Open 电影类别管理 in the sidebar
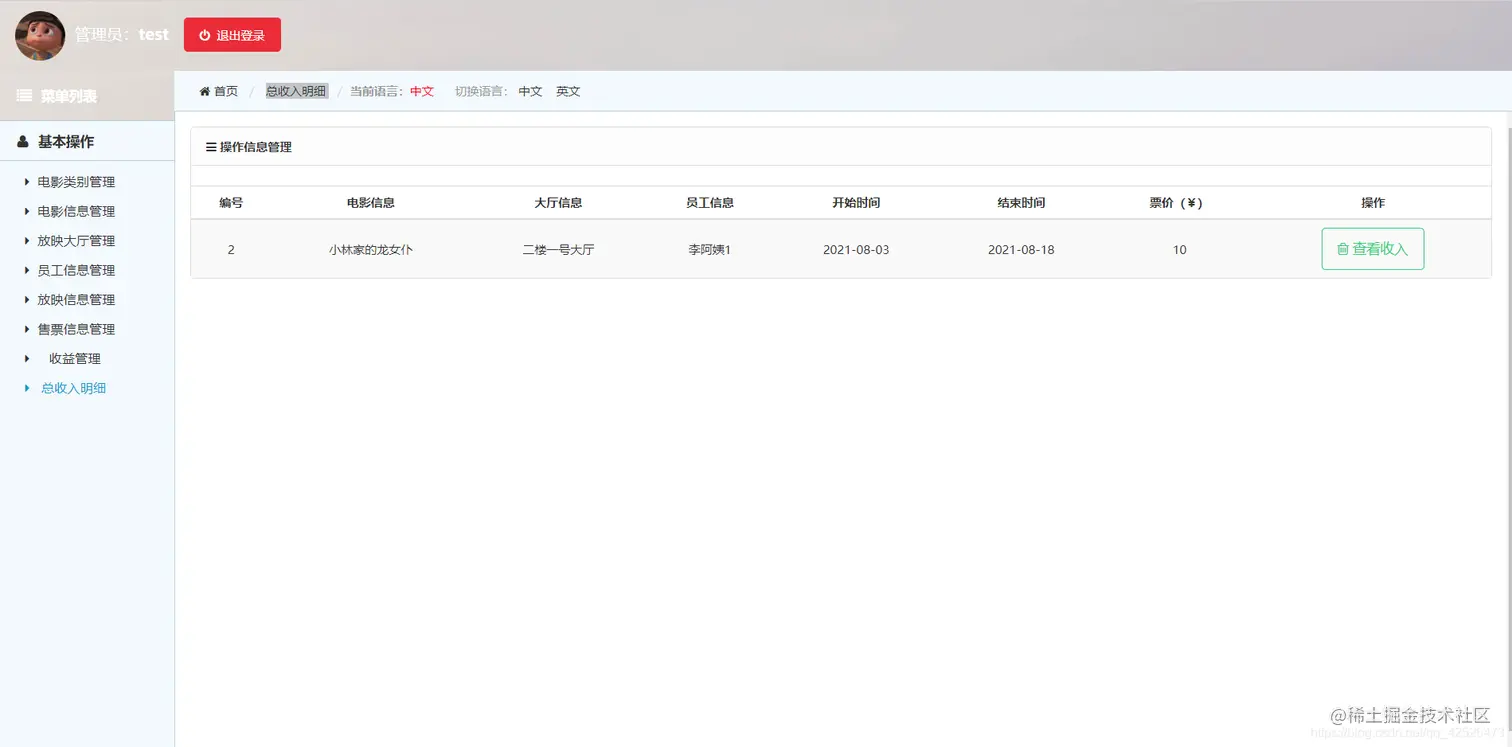The height and width of the screenshot is (747, 1512). pyautogui.click(x=76, y=182)
